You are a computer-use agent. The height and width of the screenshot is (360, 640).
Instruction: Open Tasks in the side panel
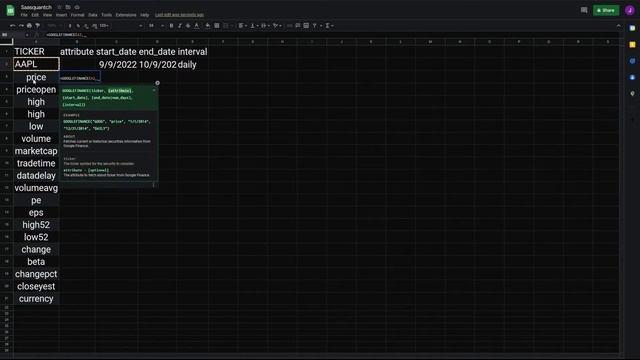[632, 61]
